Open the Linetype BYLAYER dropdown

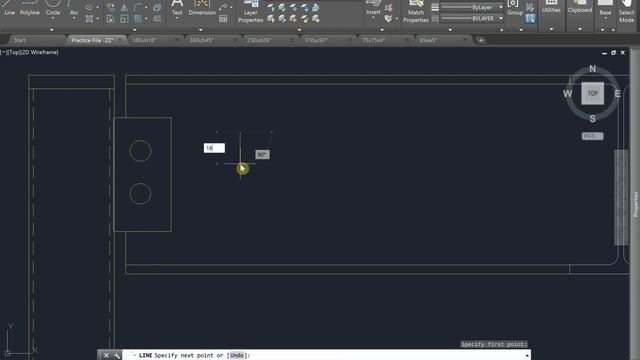coord(472,19)
